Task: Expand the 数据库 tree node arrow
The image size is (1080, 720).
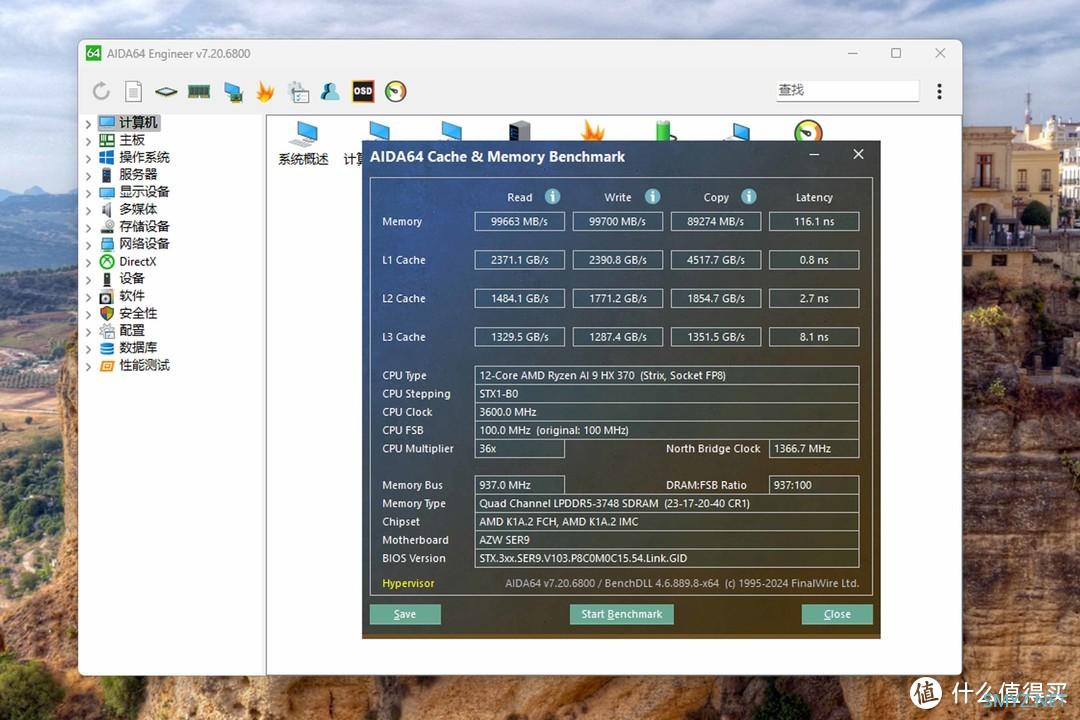Action: (88, 349)
